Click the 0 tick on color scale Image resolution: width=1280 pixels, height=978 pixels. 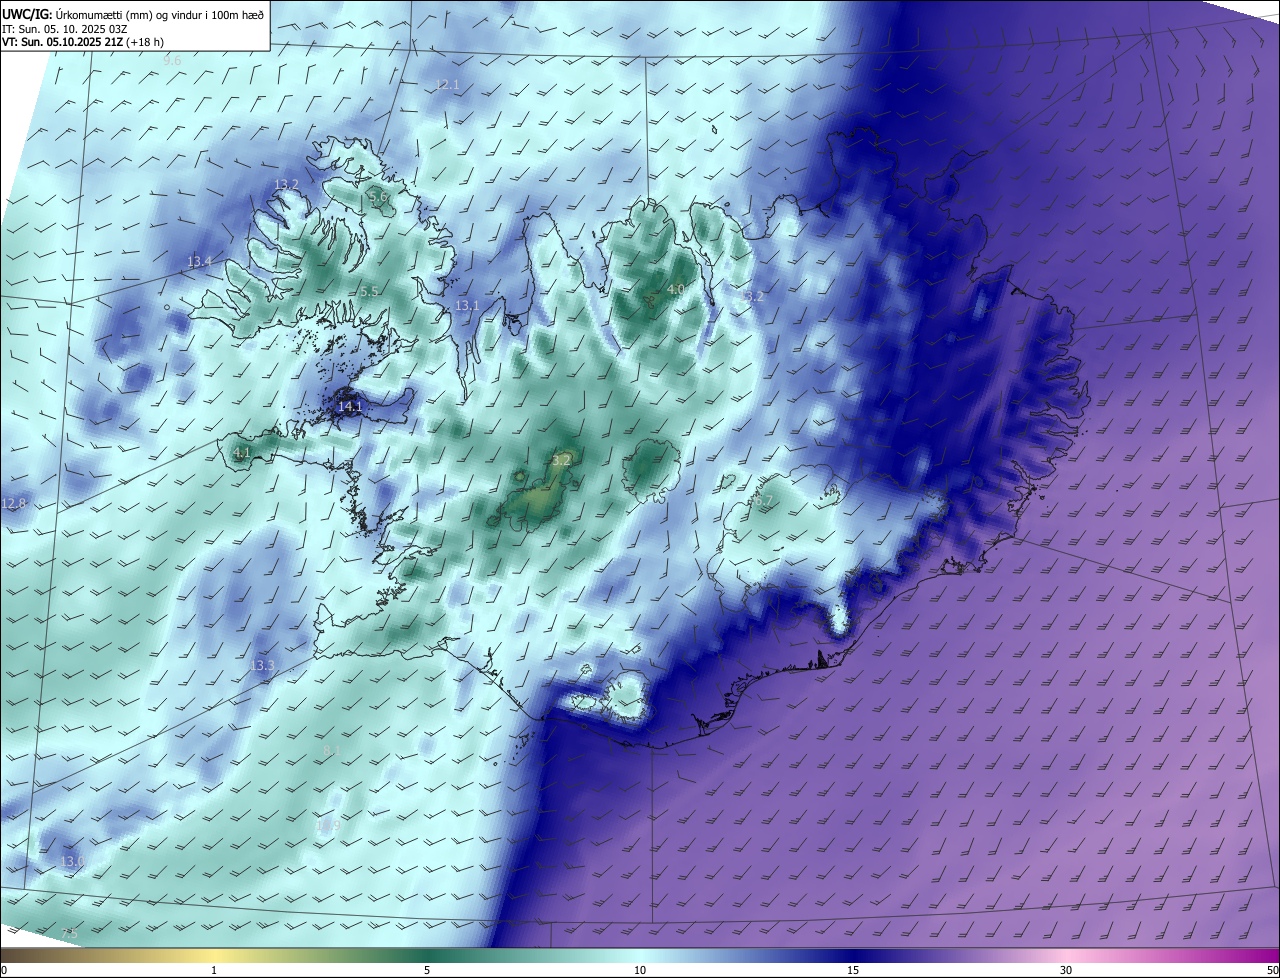(3, 970)
